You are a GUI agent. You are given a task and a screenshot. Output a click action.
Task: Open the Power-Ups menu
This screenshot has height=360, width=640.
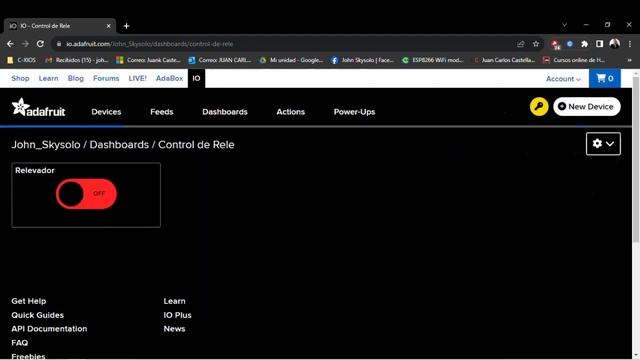click(354, 112)
